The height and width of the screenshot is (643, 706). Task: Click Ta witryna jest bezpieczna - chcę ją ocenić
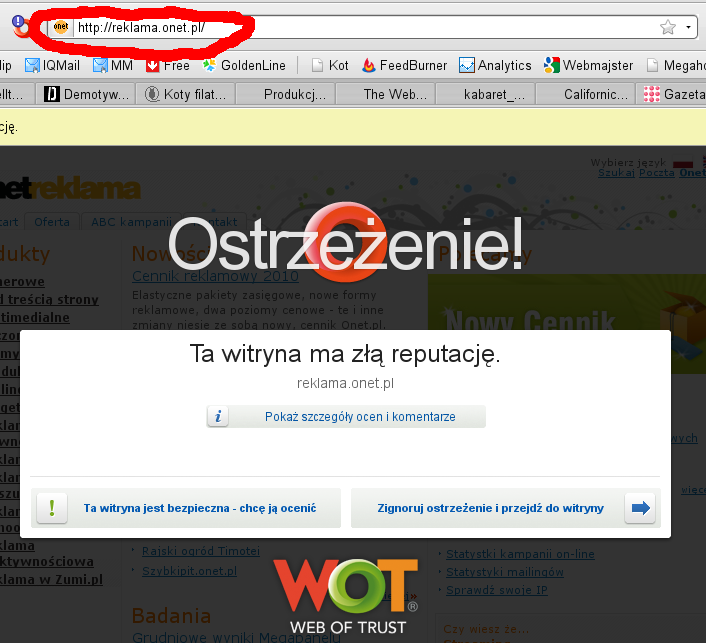(186, 508)
